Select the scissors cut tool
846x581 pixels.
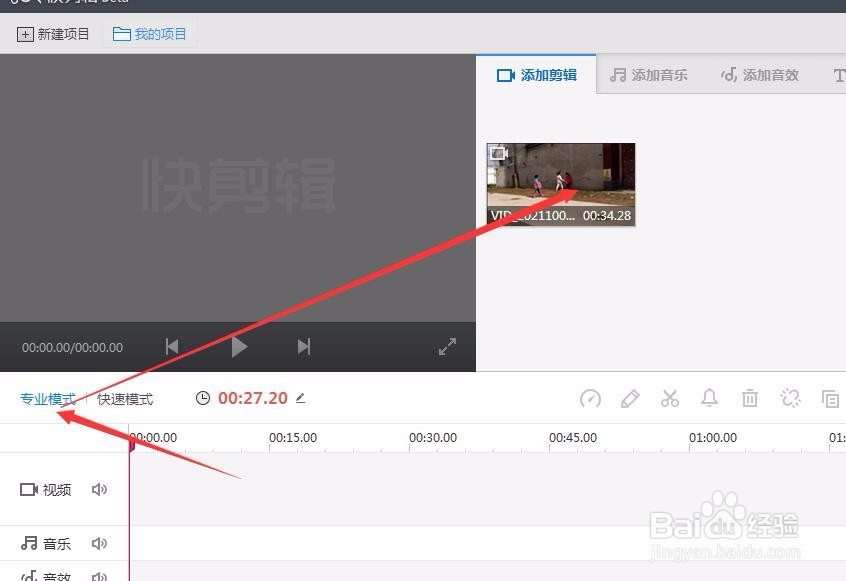(x=669, y=398)
